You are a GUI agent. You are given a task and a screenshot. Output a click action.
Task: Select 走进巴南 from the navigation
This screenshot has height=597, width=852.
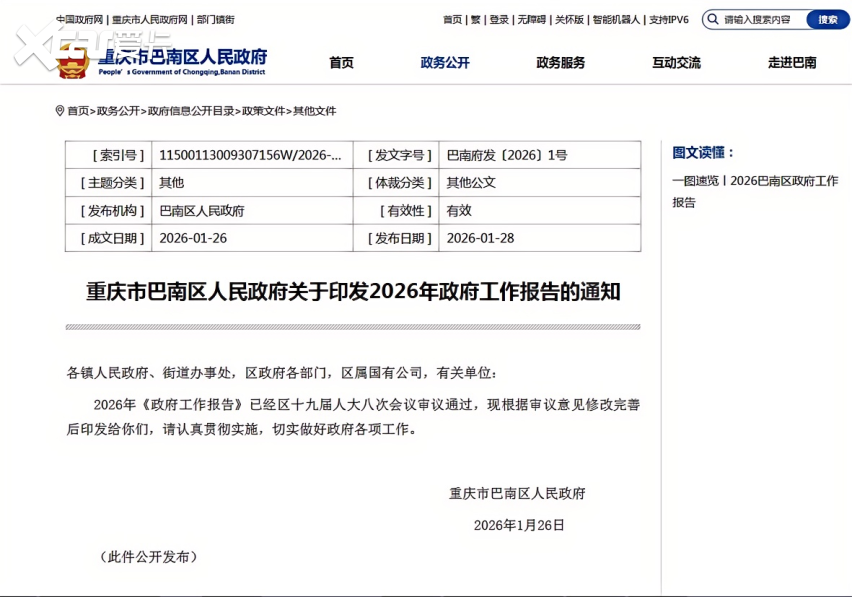tap(791, 62)
